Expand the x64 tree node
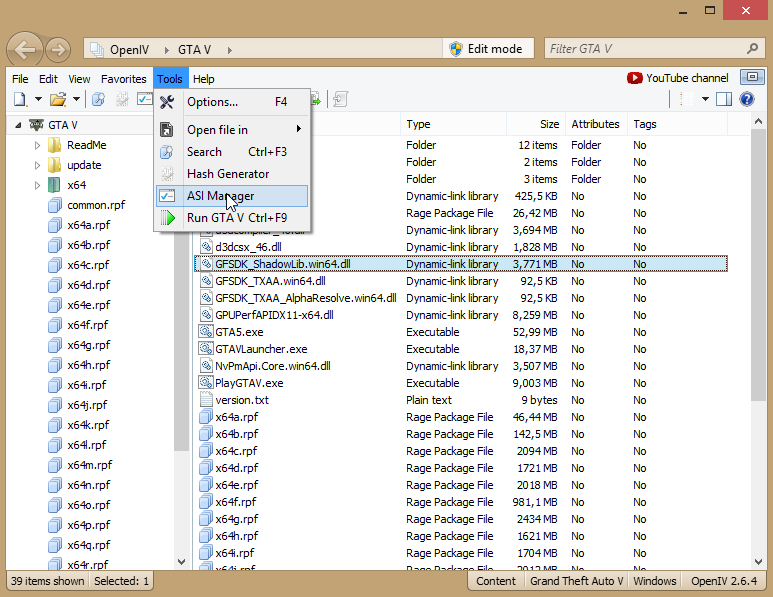This screenshot has width=773, height=597. click(38, 185)
